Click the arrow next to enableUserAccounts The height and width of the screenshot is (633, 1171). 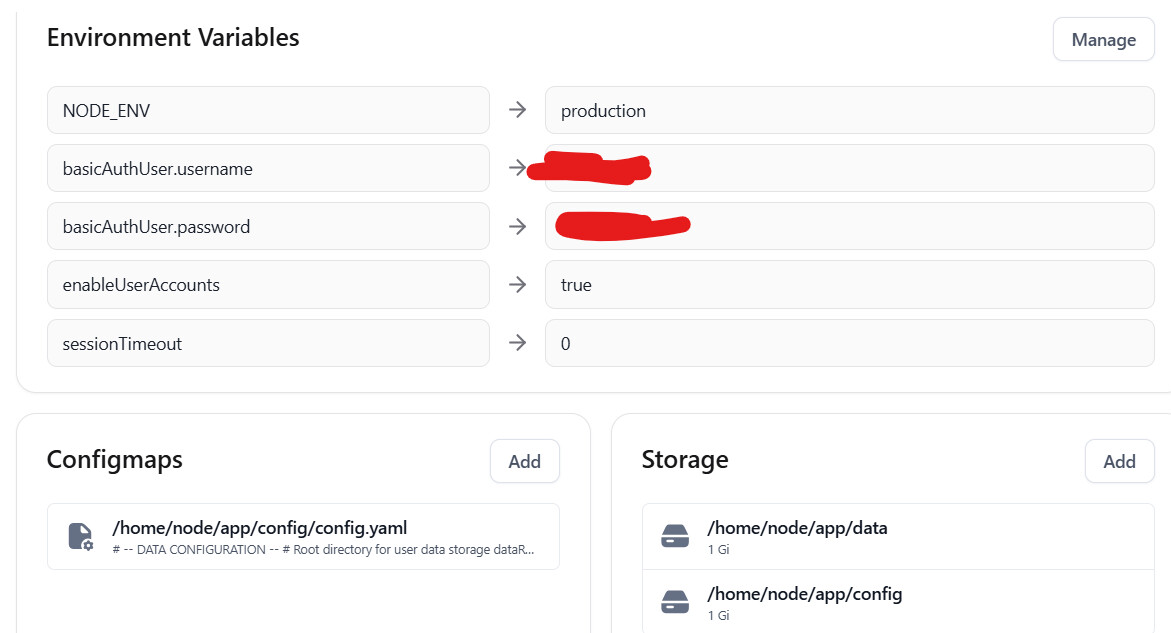(x=517, y=285)
